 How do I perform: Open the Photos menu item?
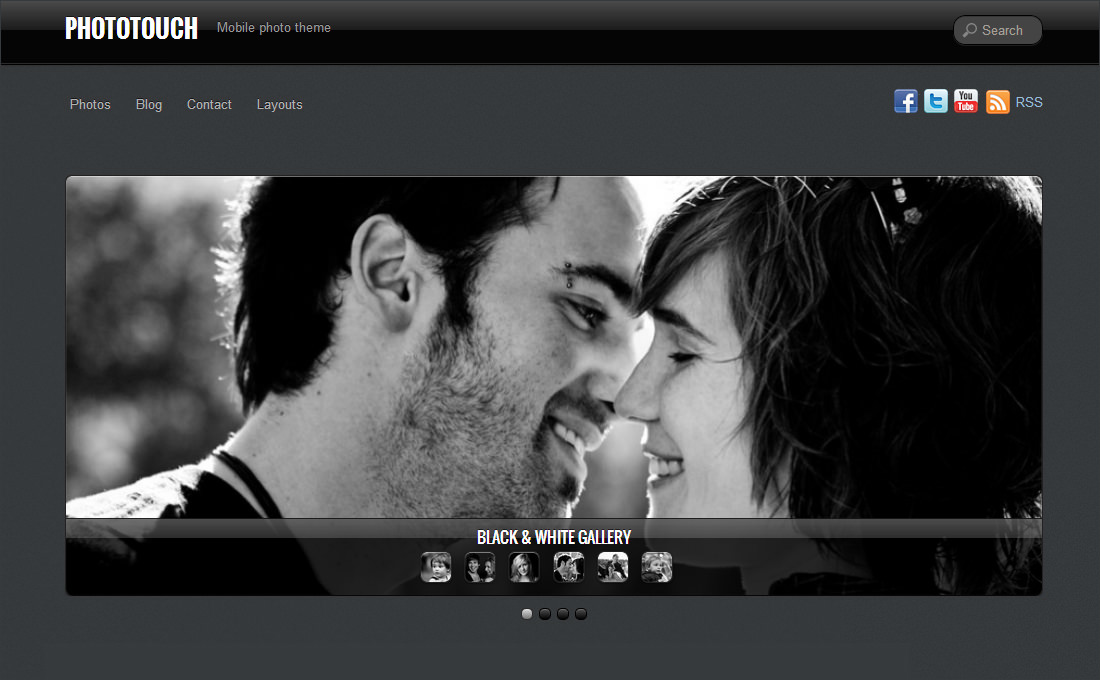(x=90, y=105)
